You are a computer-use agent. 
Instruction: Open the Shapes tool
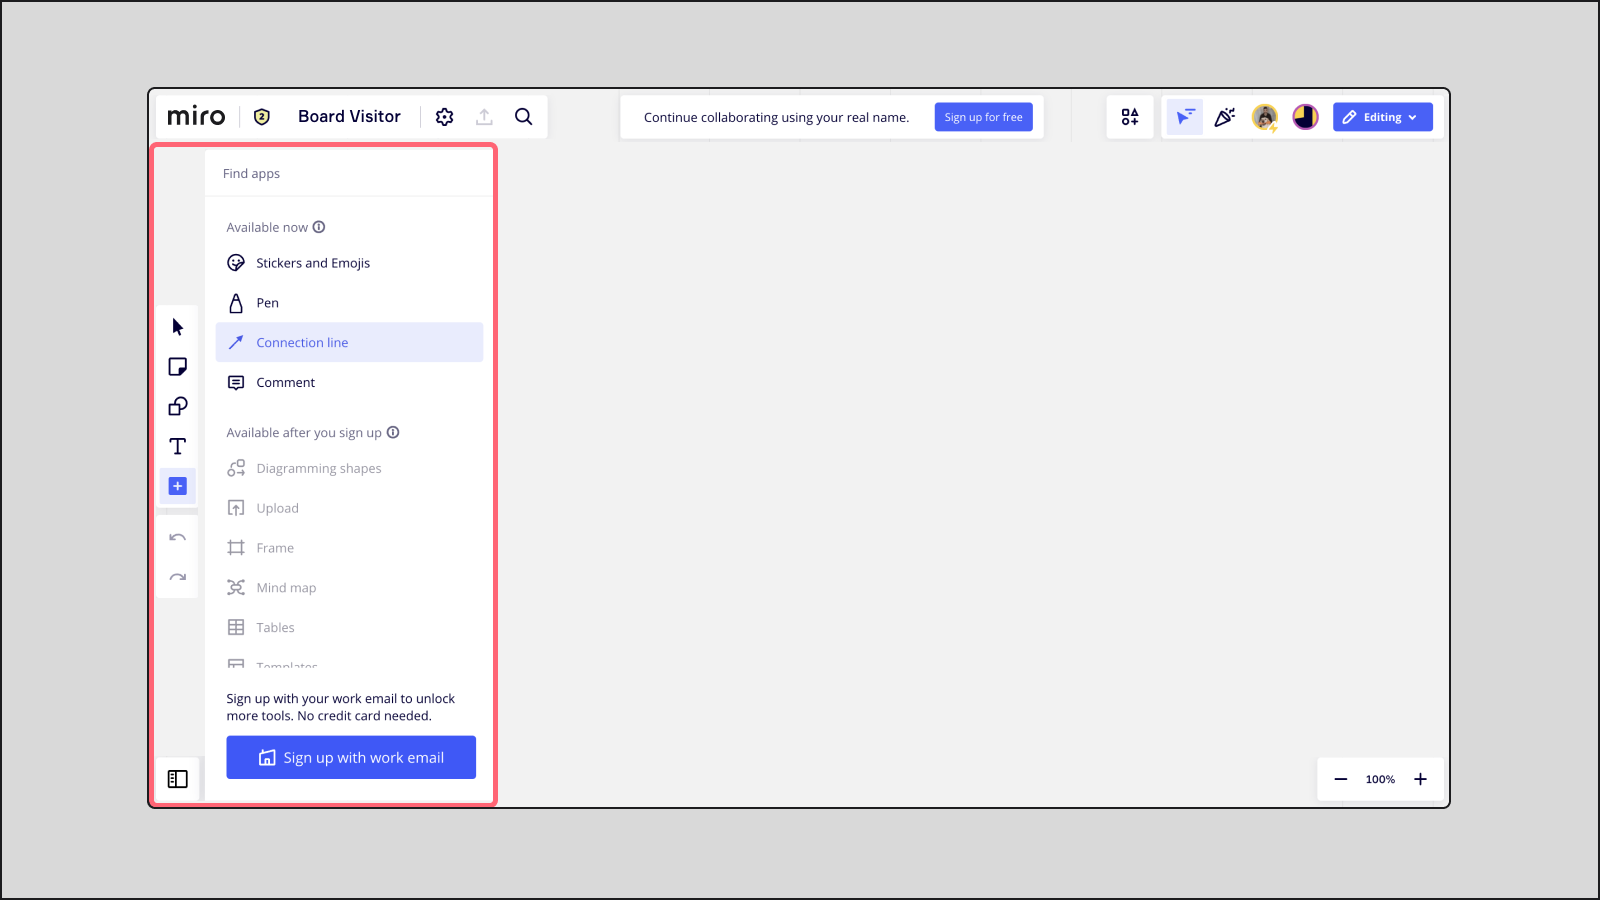[177, 406]
